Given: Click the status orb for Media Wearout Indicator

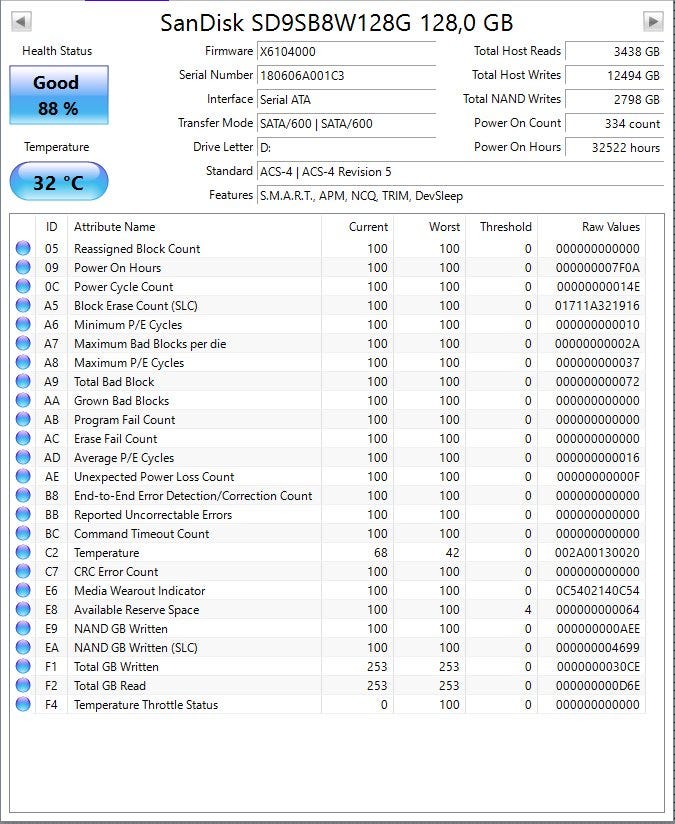Looking at the screenshot, I should pyautogui.click(x=23, y=590).
